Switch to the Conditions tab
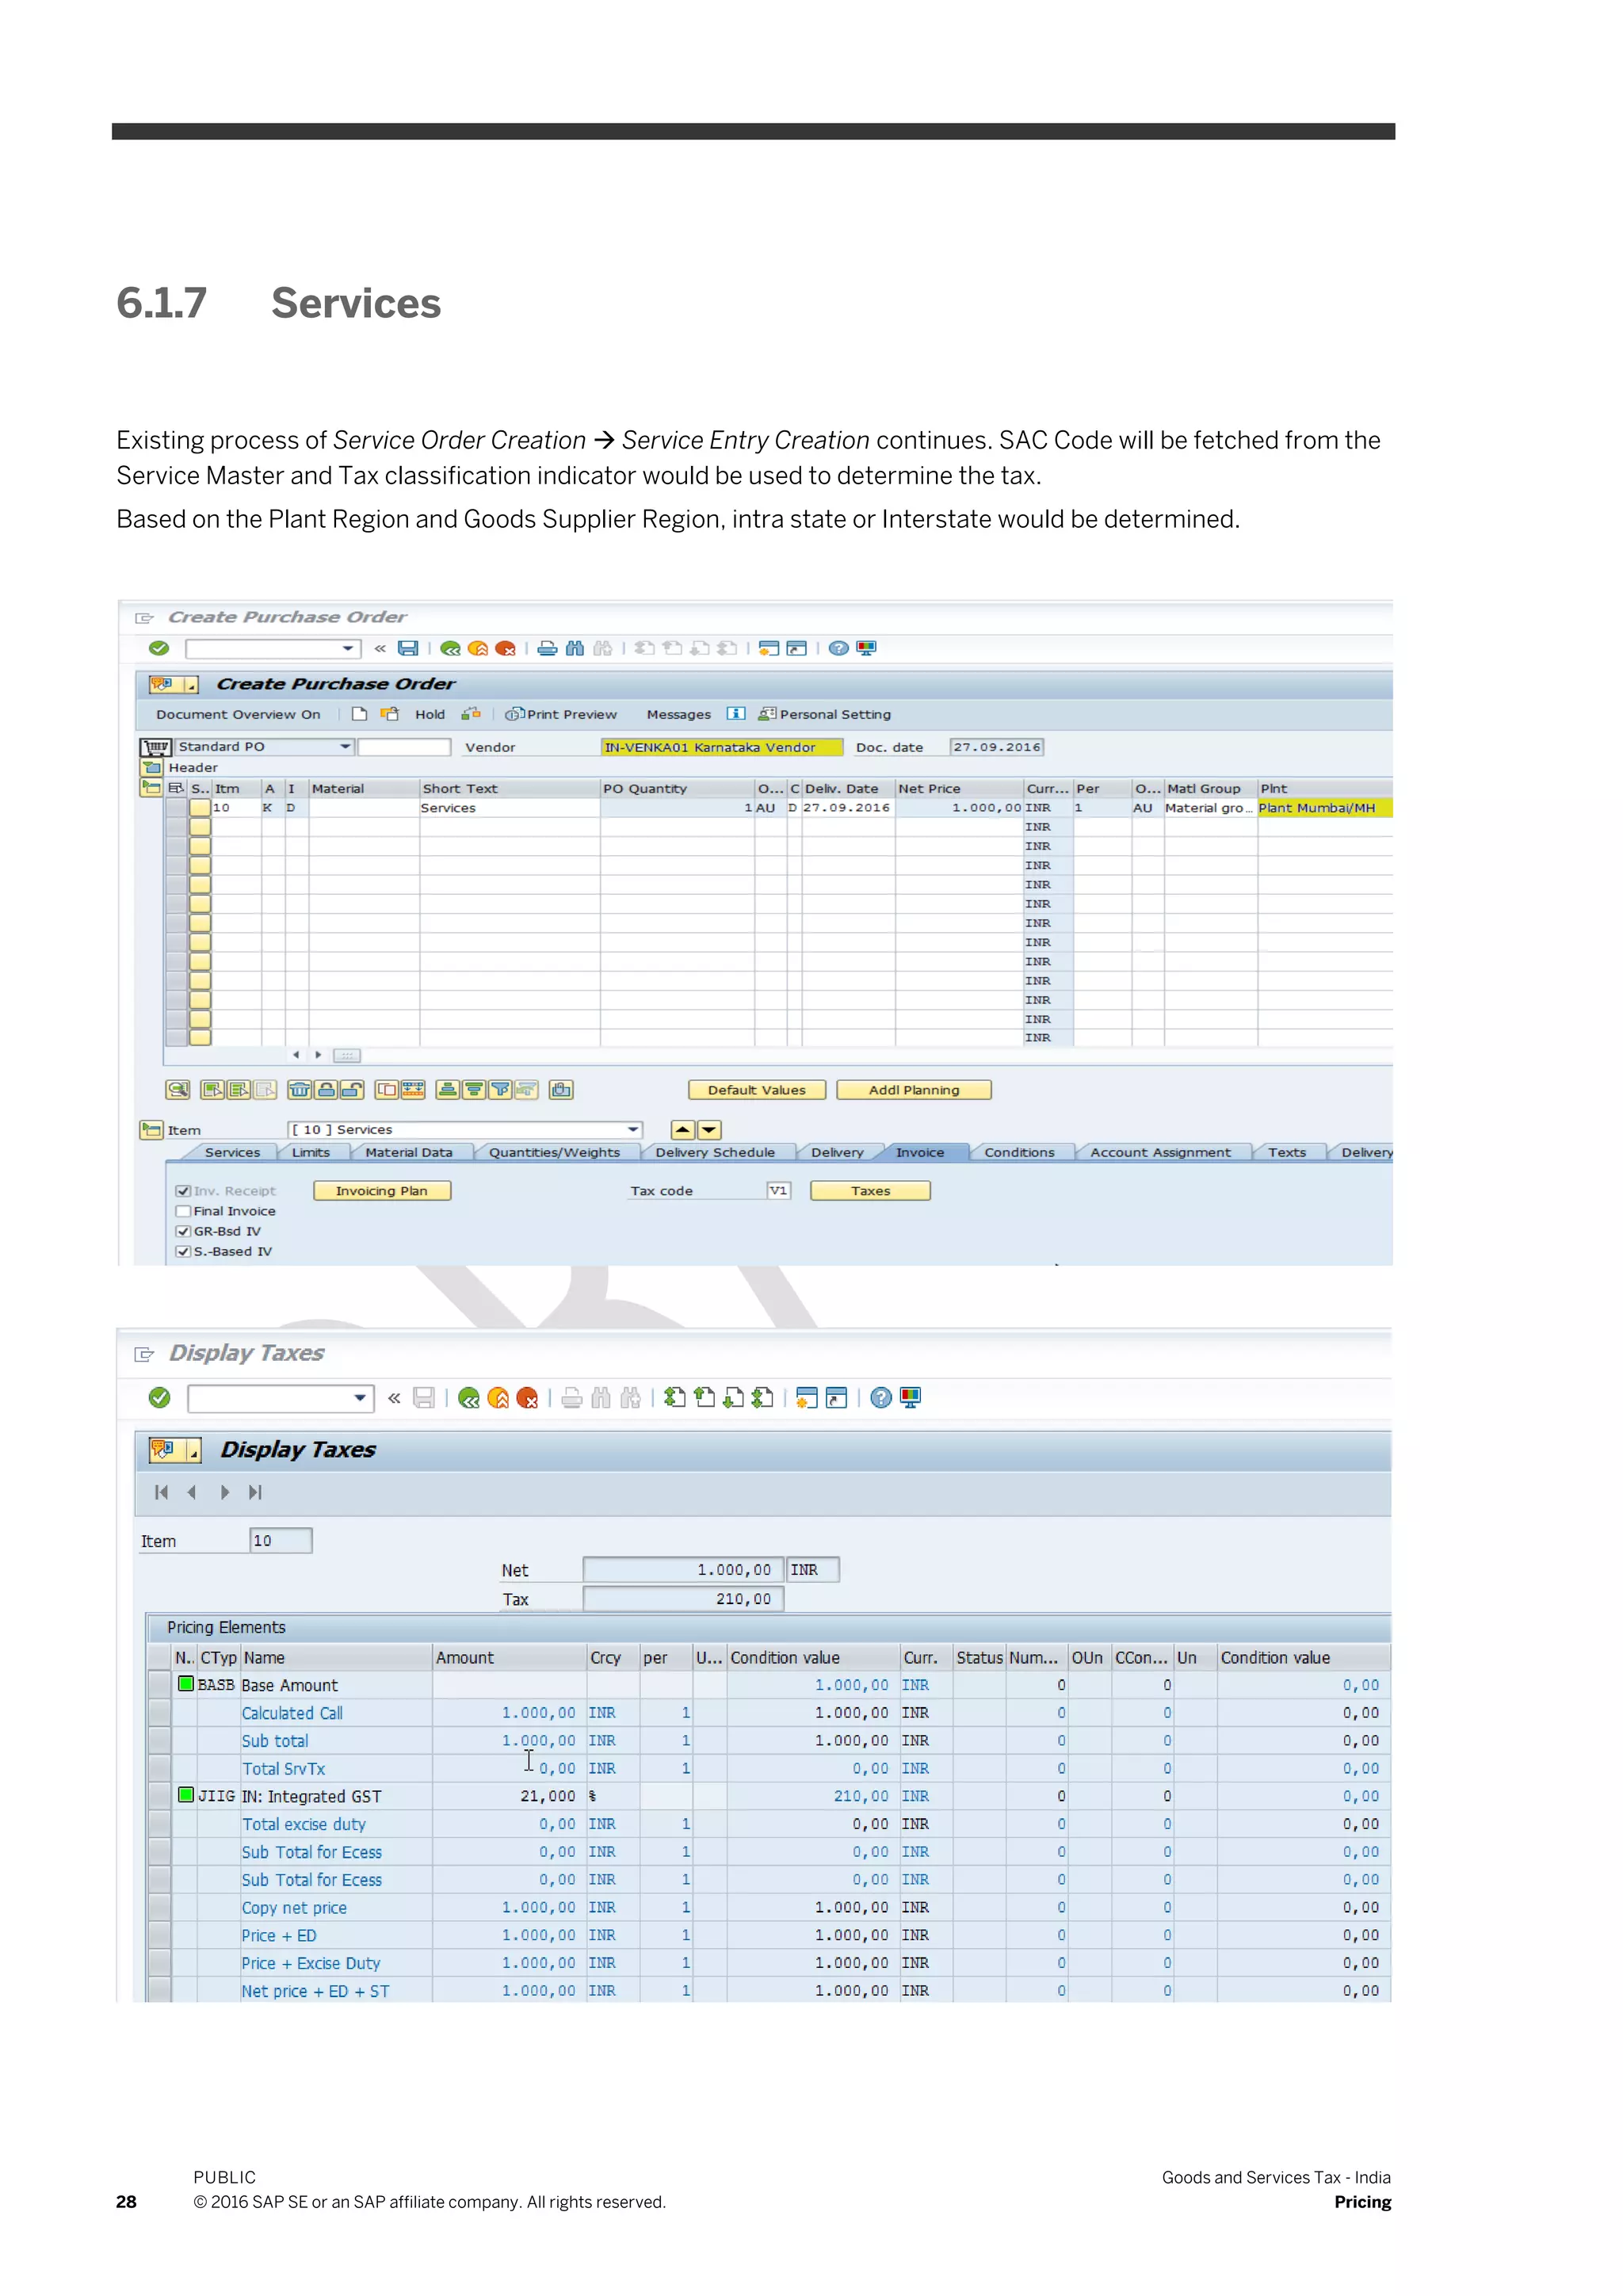 pyautogui.click(x=1019, y=1152)
